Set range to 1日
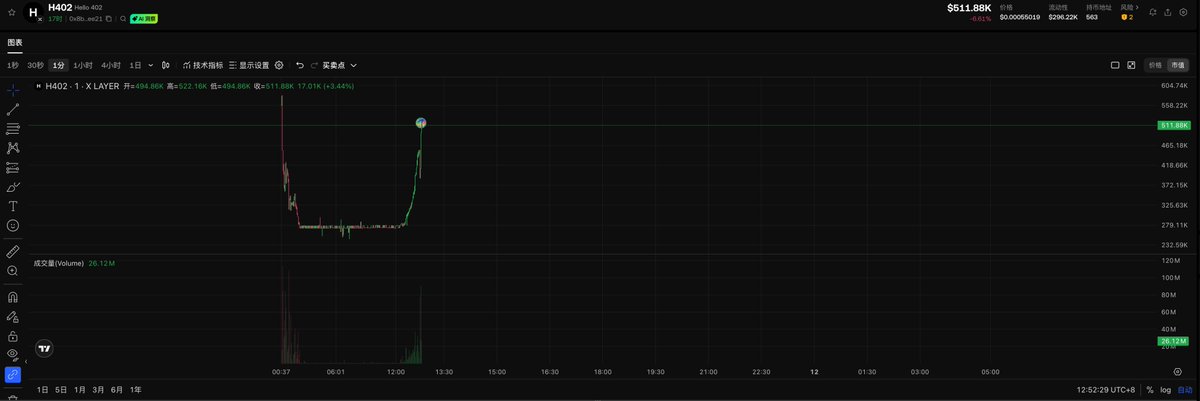 (42, 390)
